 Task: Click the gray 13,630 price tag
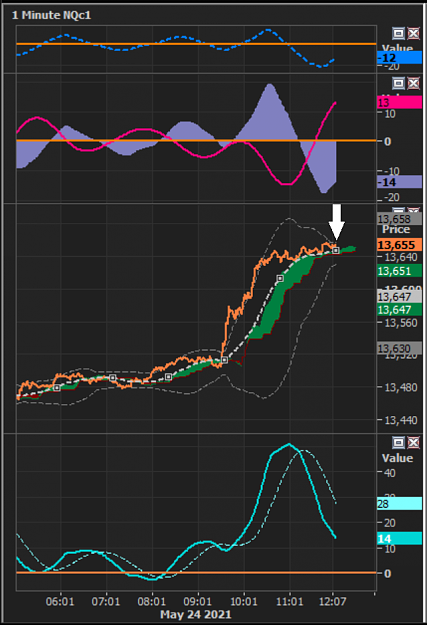(399, 348)
